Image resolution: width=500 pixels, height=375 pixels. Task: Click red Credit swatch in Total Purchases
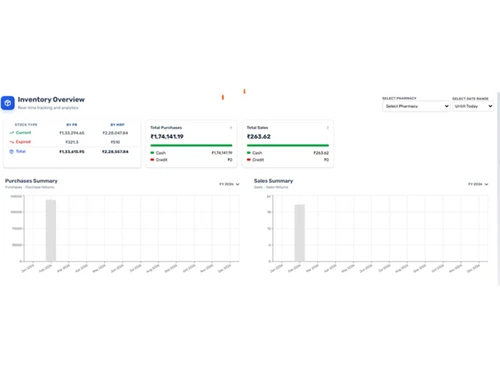click(152, 160)
